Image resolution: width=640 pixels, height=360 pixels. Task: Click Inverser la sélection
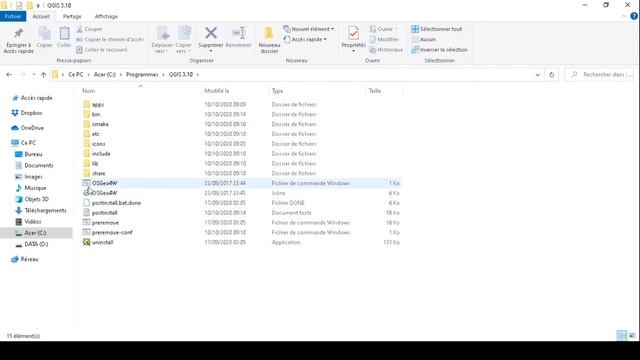439,49
